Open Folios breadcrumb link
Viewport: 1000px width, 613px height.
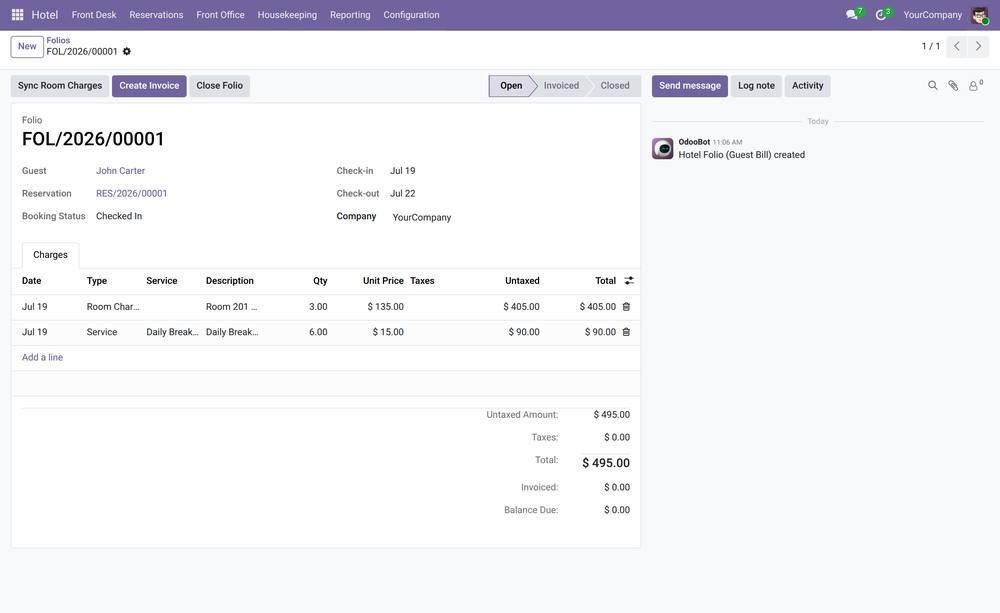[x=58, y=40]
